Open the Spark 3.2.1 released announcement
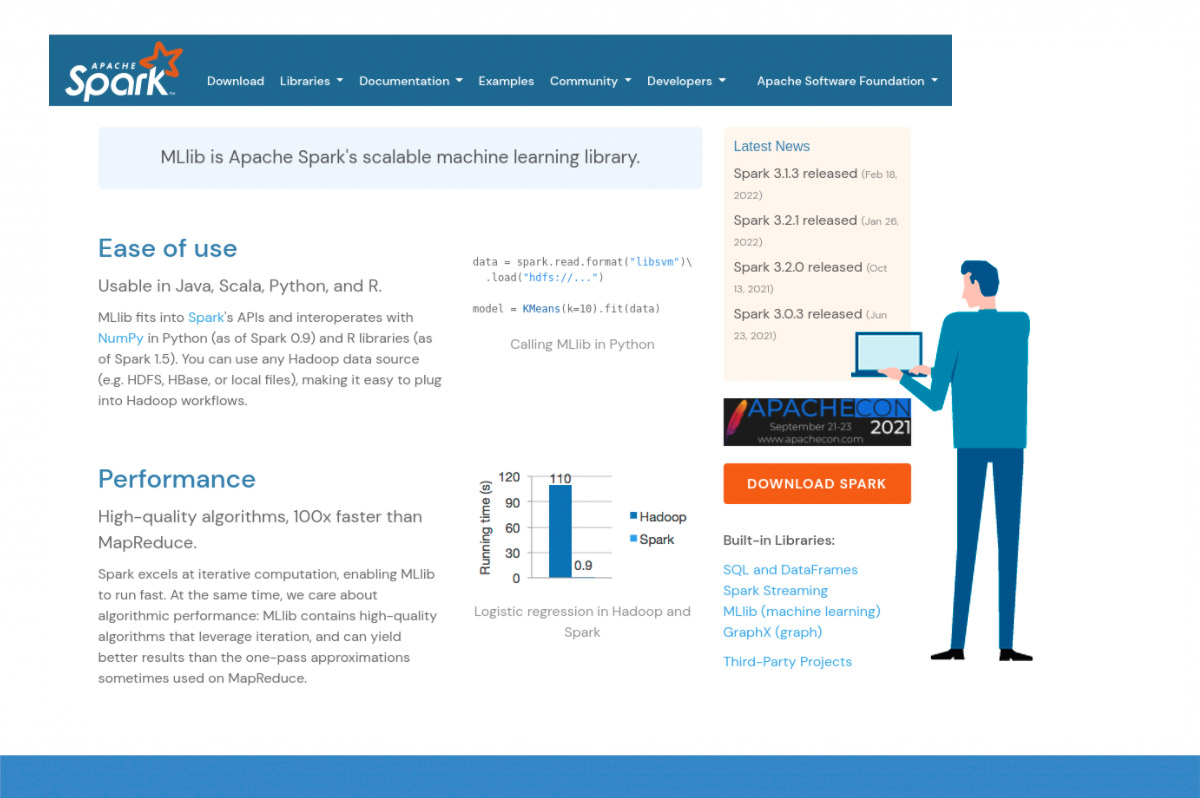This screenshot has width=1200, height=798. [x=794, y=220]
